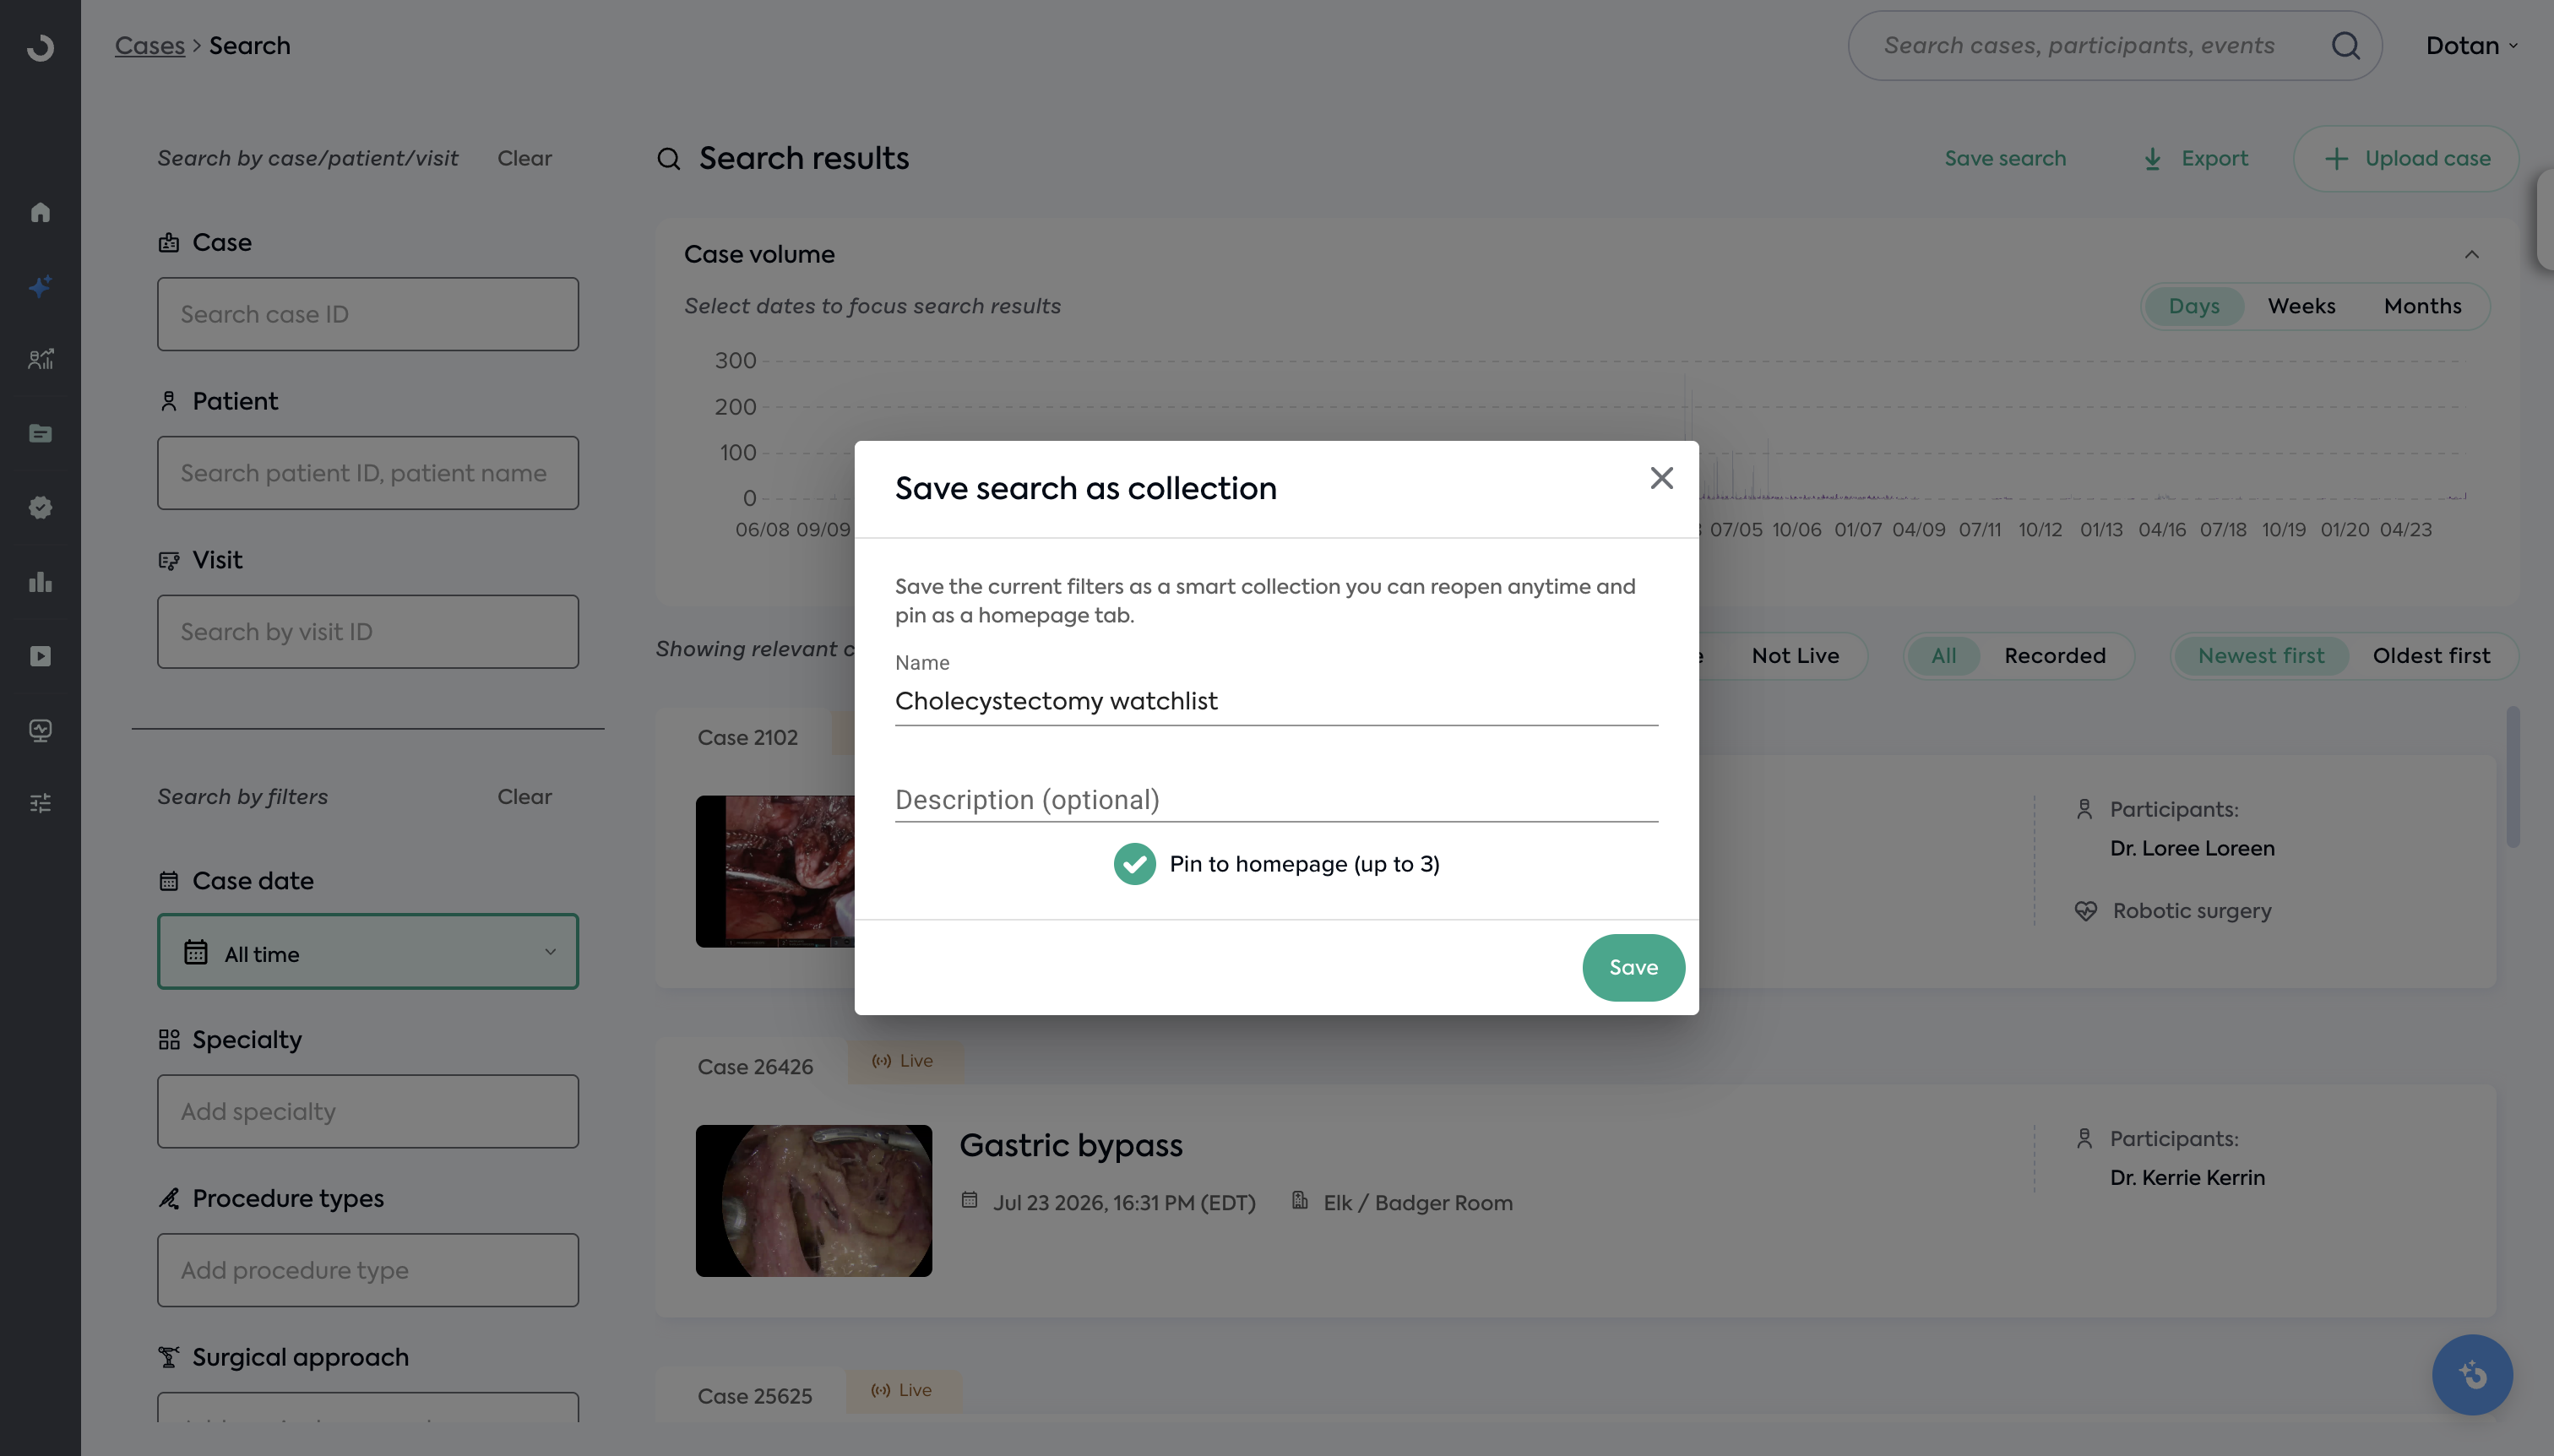
Task: Click the magnifier icon in global search
Action: pos(2345,45)
